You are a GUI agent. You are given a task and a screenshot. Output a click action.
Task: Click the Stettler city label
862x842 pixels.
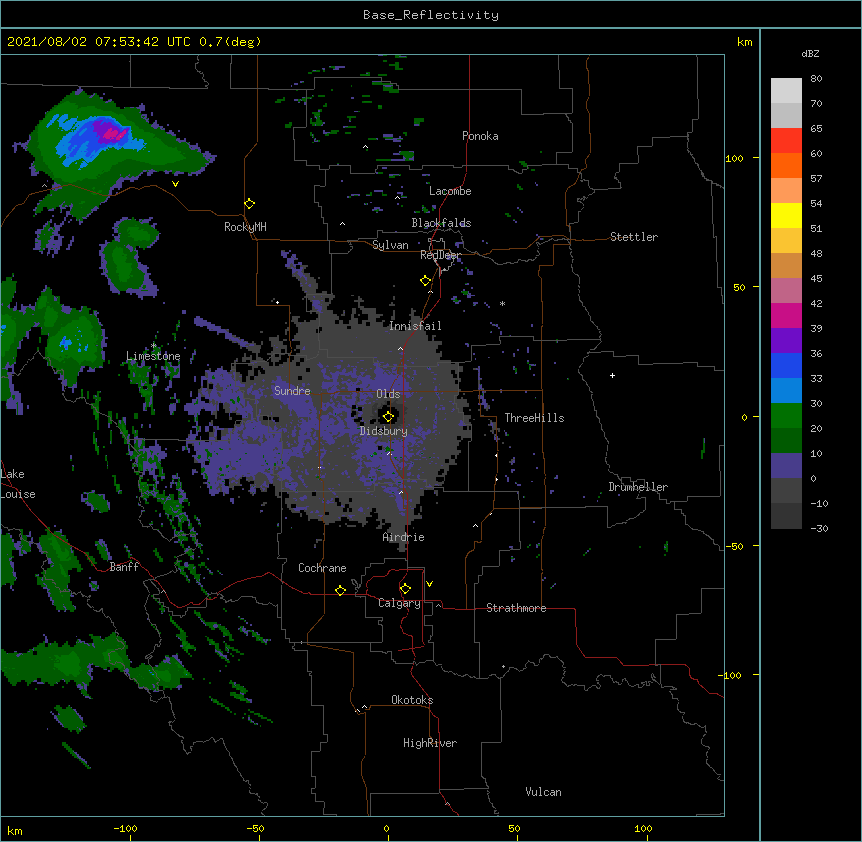point(634,237)
